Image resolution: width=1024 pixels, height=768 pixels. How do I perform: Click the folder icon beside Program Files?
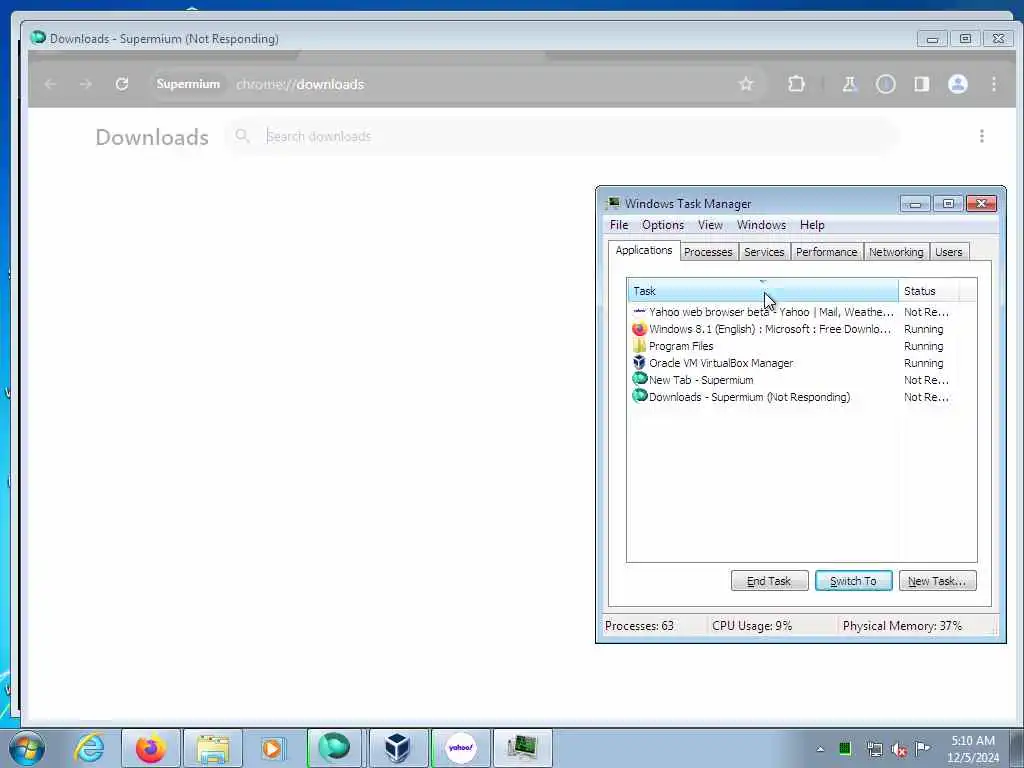coord(639,346)
